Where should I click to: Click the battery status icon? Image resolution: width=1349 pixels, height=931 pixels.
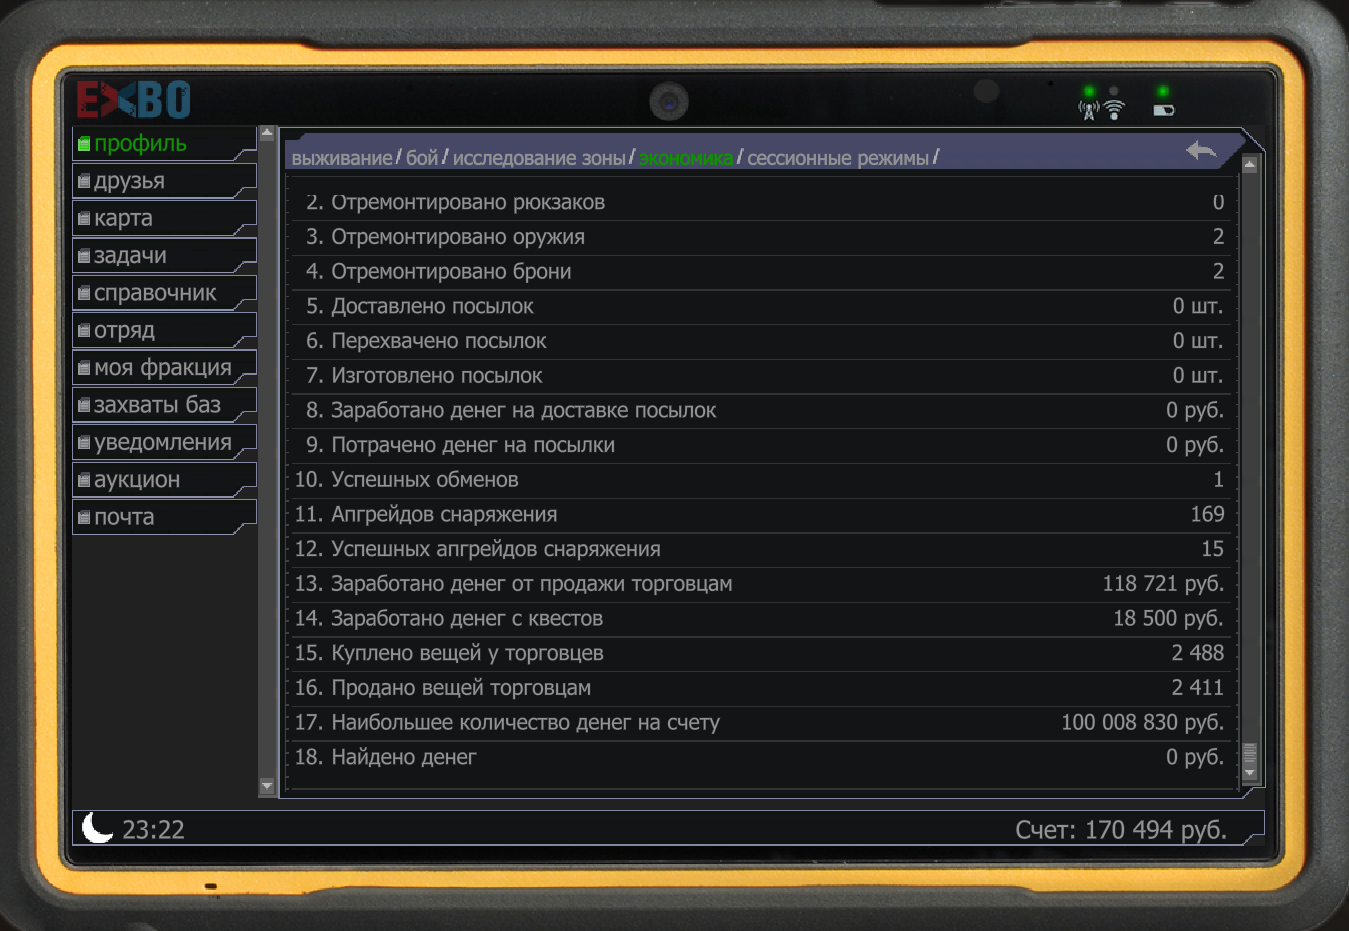tap(1164, 110)
